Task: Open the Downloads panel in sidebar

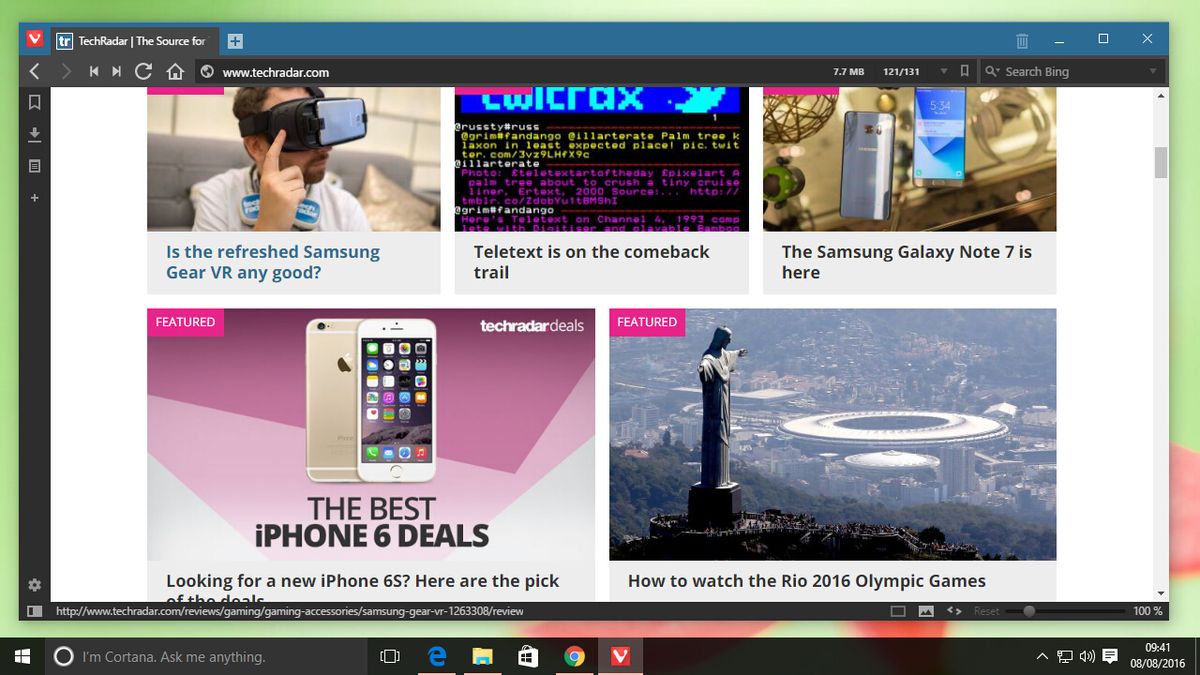Action: click(x=34, y=134)
